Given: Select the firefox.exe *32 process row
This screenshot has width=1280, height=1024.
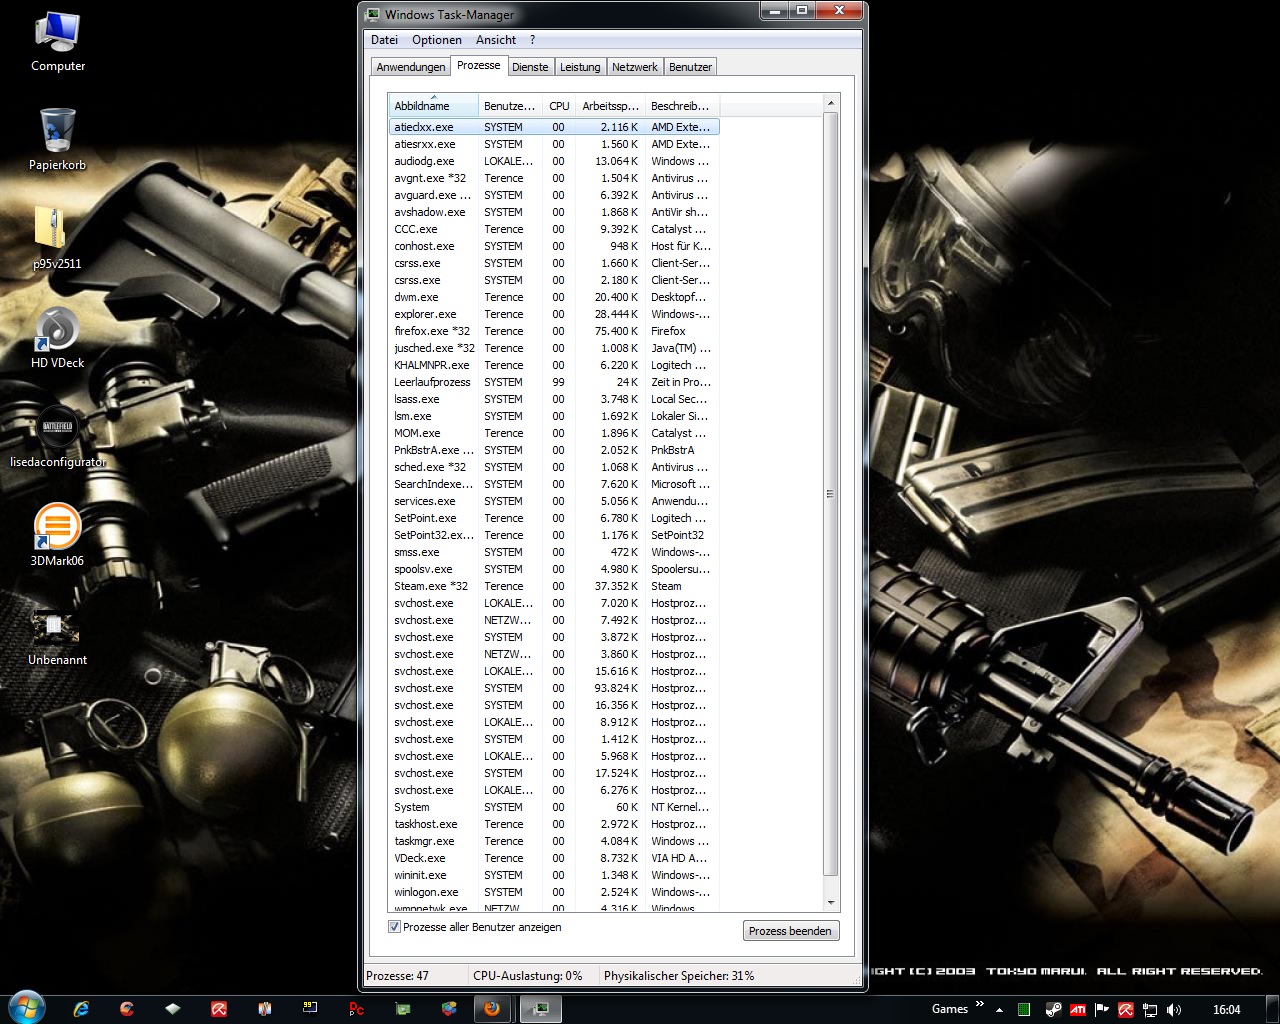Looking at the screenshot, I should (554, 331).
